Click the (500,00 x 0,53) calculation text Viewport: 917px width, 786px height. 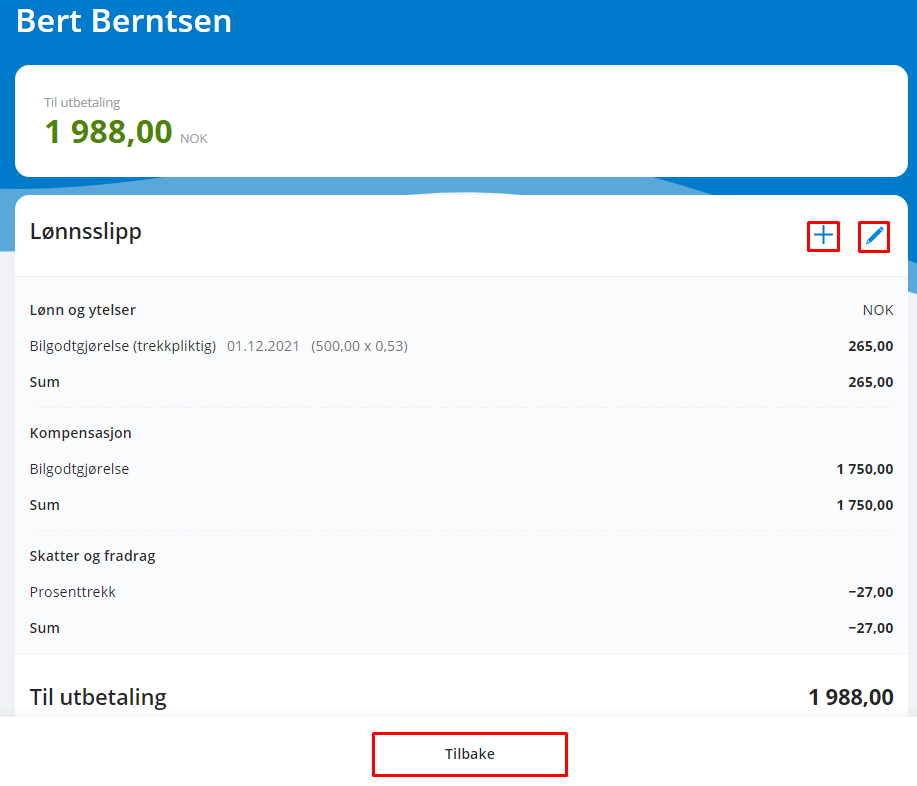click(360, 346)
